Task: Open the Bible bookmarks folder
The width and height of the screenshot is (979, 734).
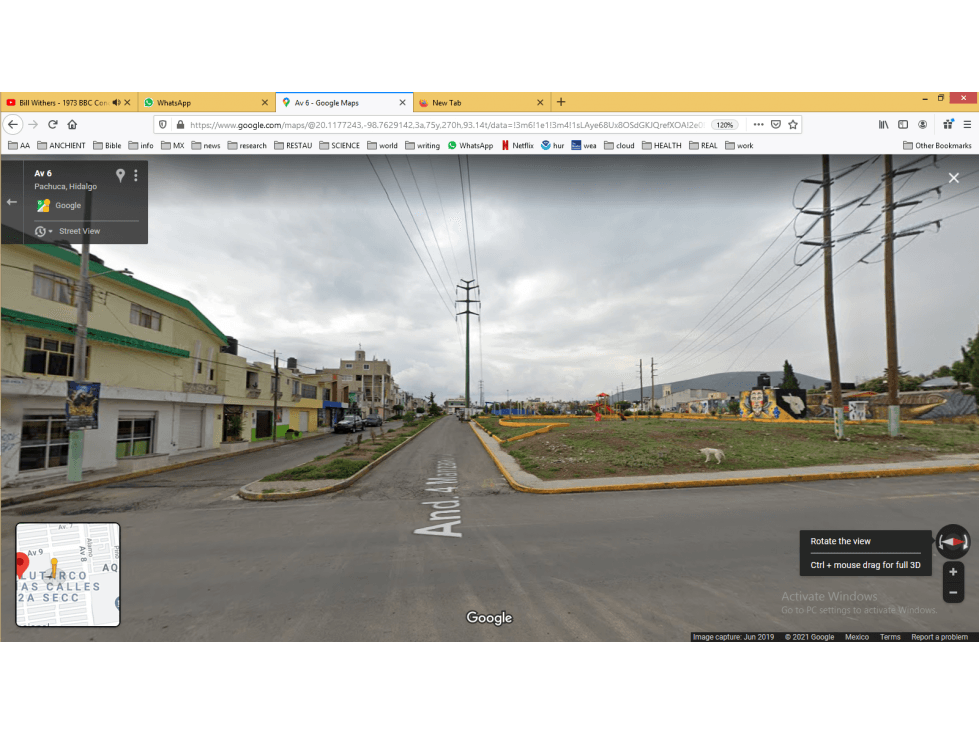Action: point(107,145)
